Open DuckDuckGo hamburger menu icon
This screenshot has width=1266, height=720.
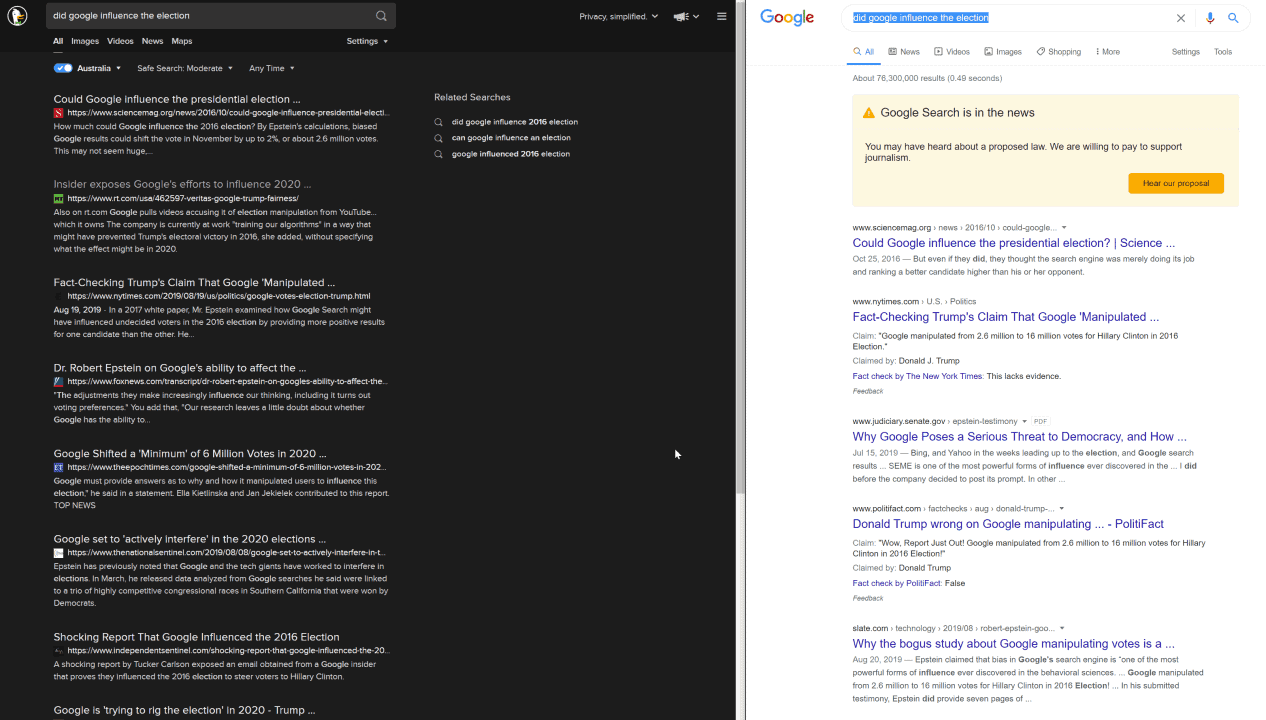click(x=722, y=16)
